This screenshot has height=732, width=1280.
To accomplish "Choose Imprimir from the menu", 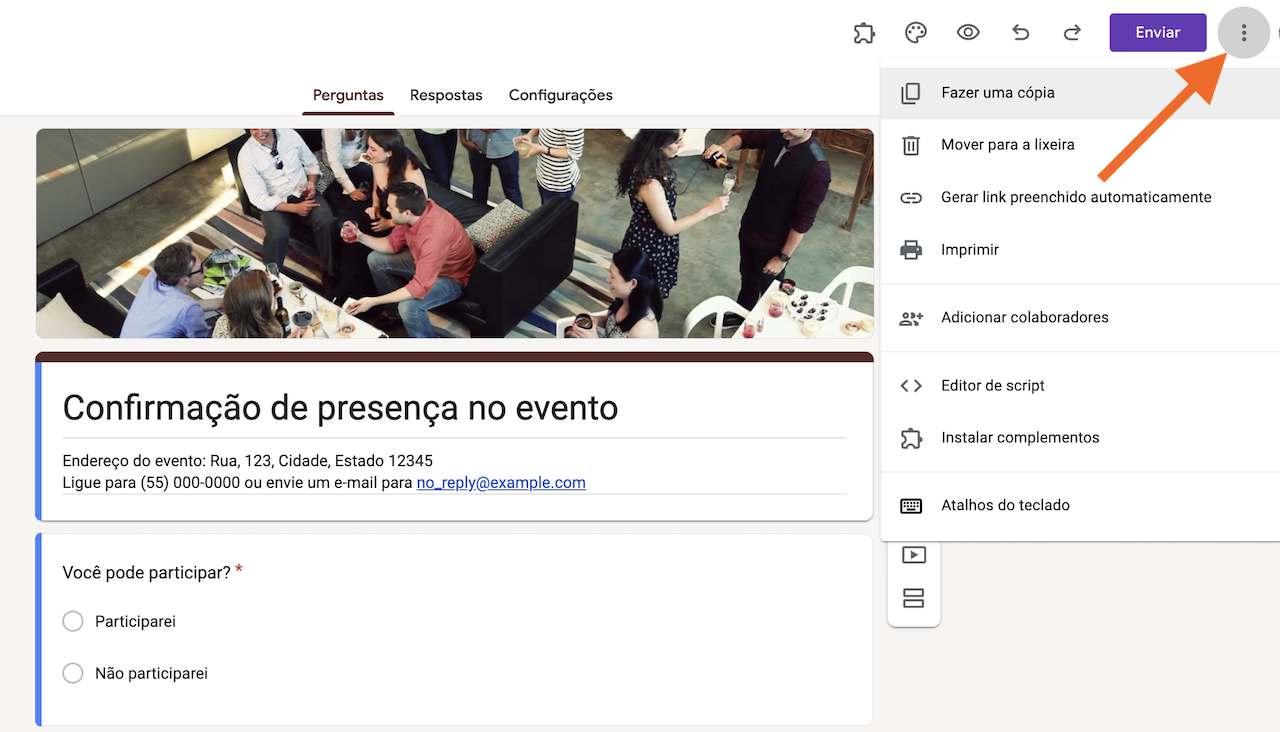I will click(969, 250).
